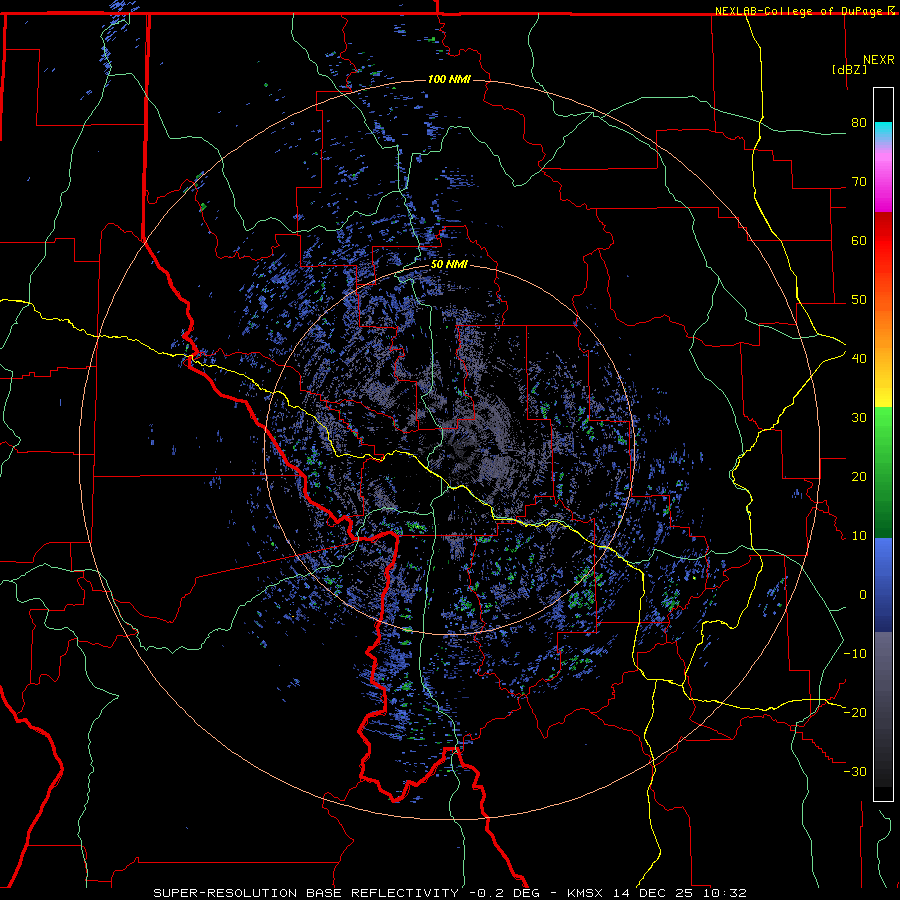Image resolution: width=900 pixels, height=900 pixels.
Task: Click the 50 value on the dBZ scale
Action: pyautogui.click(x=859, y=300)
